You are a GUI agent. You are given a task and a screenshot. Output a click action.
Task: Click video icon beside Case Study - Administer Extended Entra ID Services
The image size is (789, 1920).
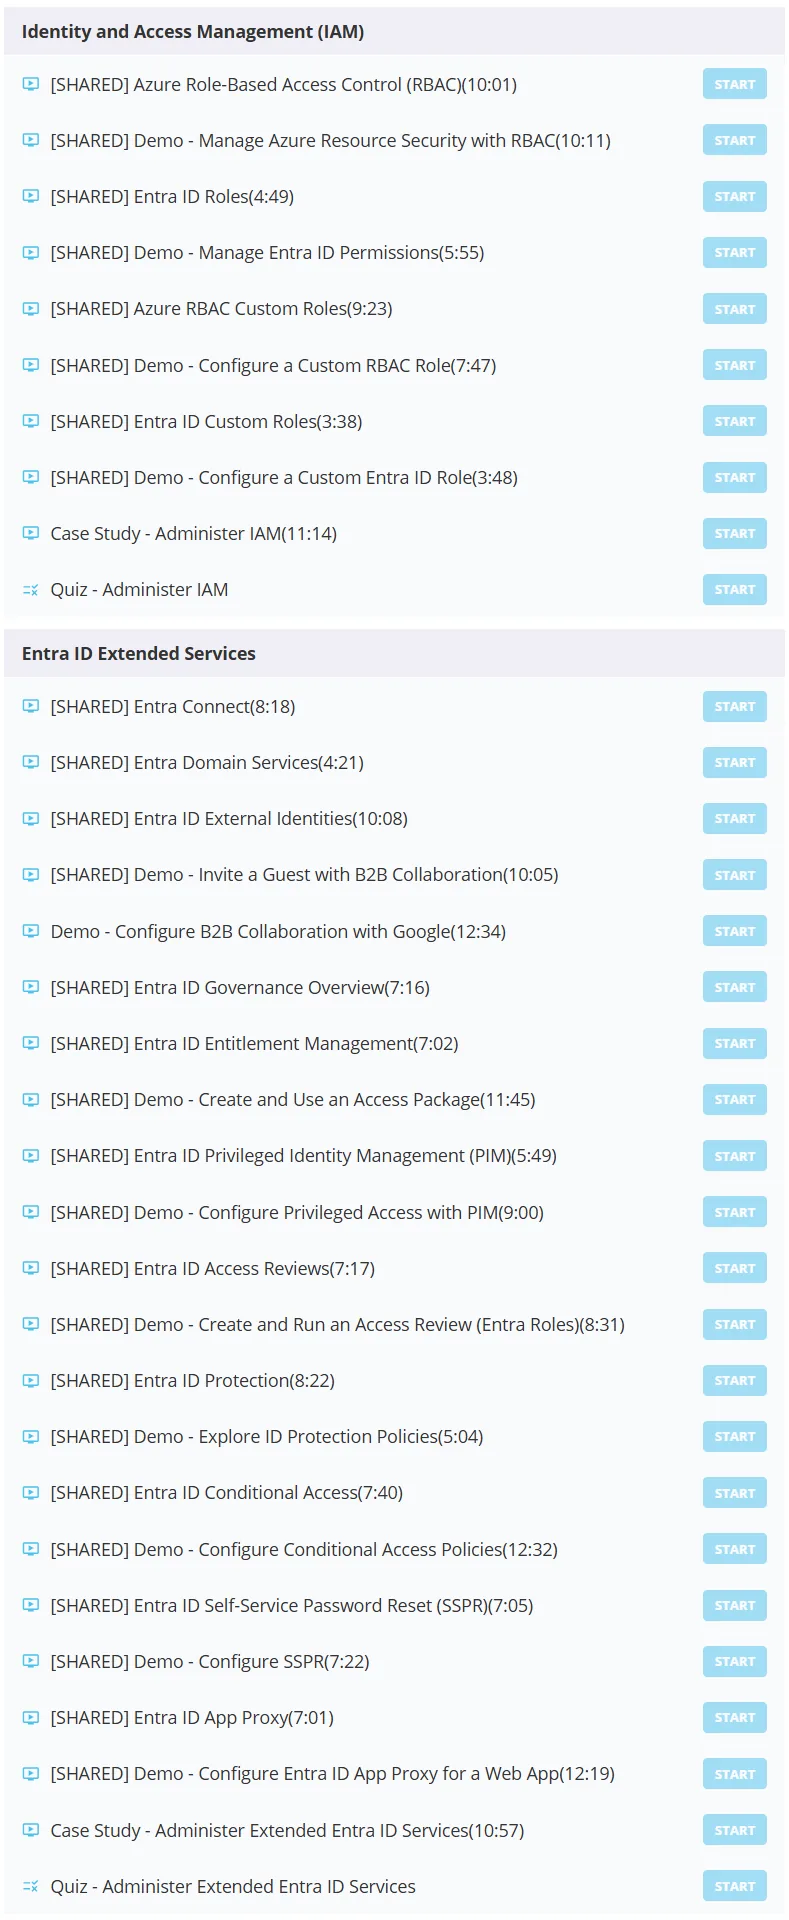30,1830
